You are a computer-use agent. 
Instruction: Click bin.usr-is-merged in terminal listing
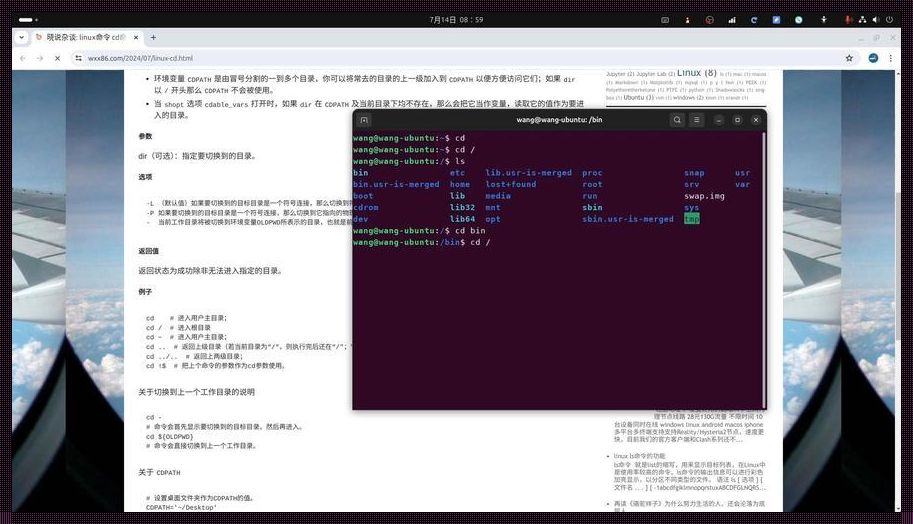(x=397, y=185)
